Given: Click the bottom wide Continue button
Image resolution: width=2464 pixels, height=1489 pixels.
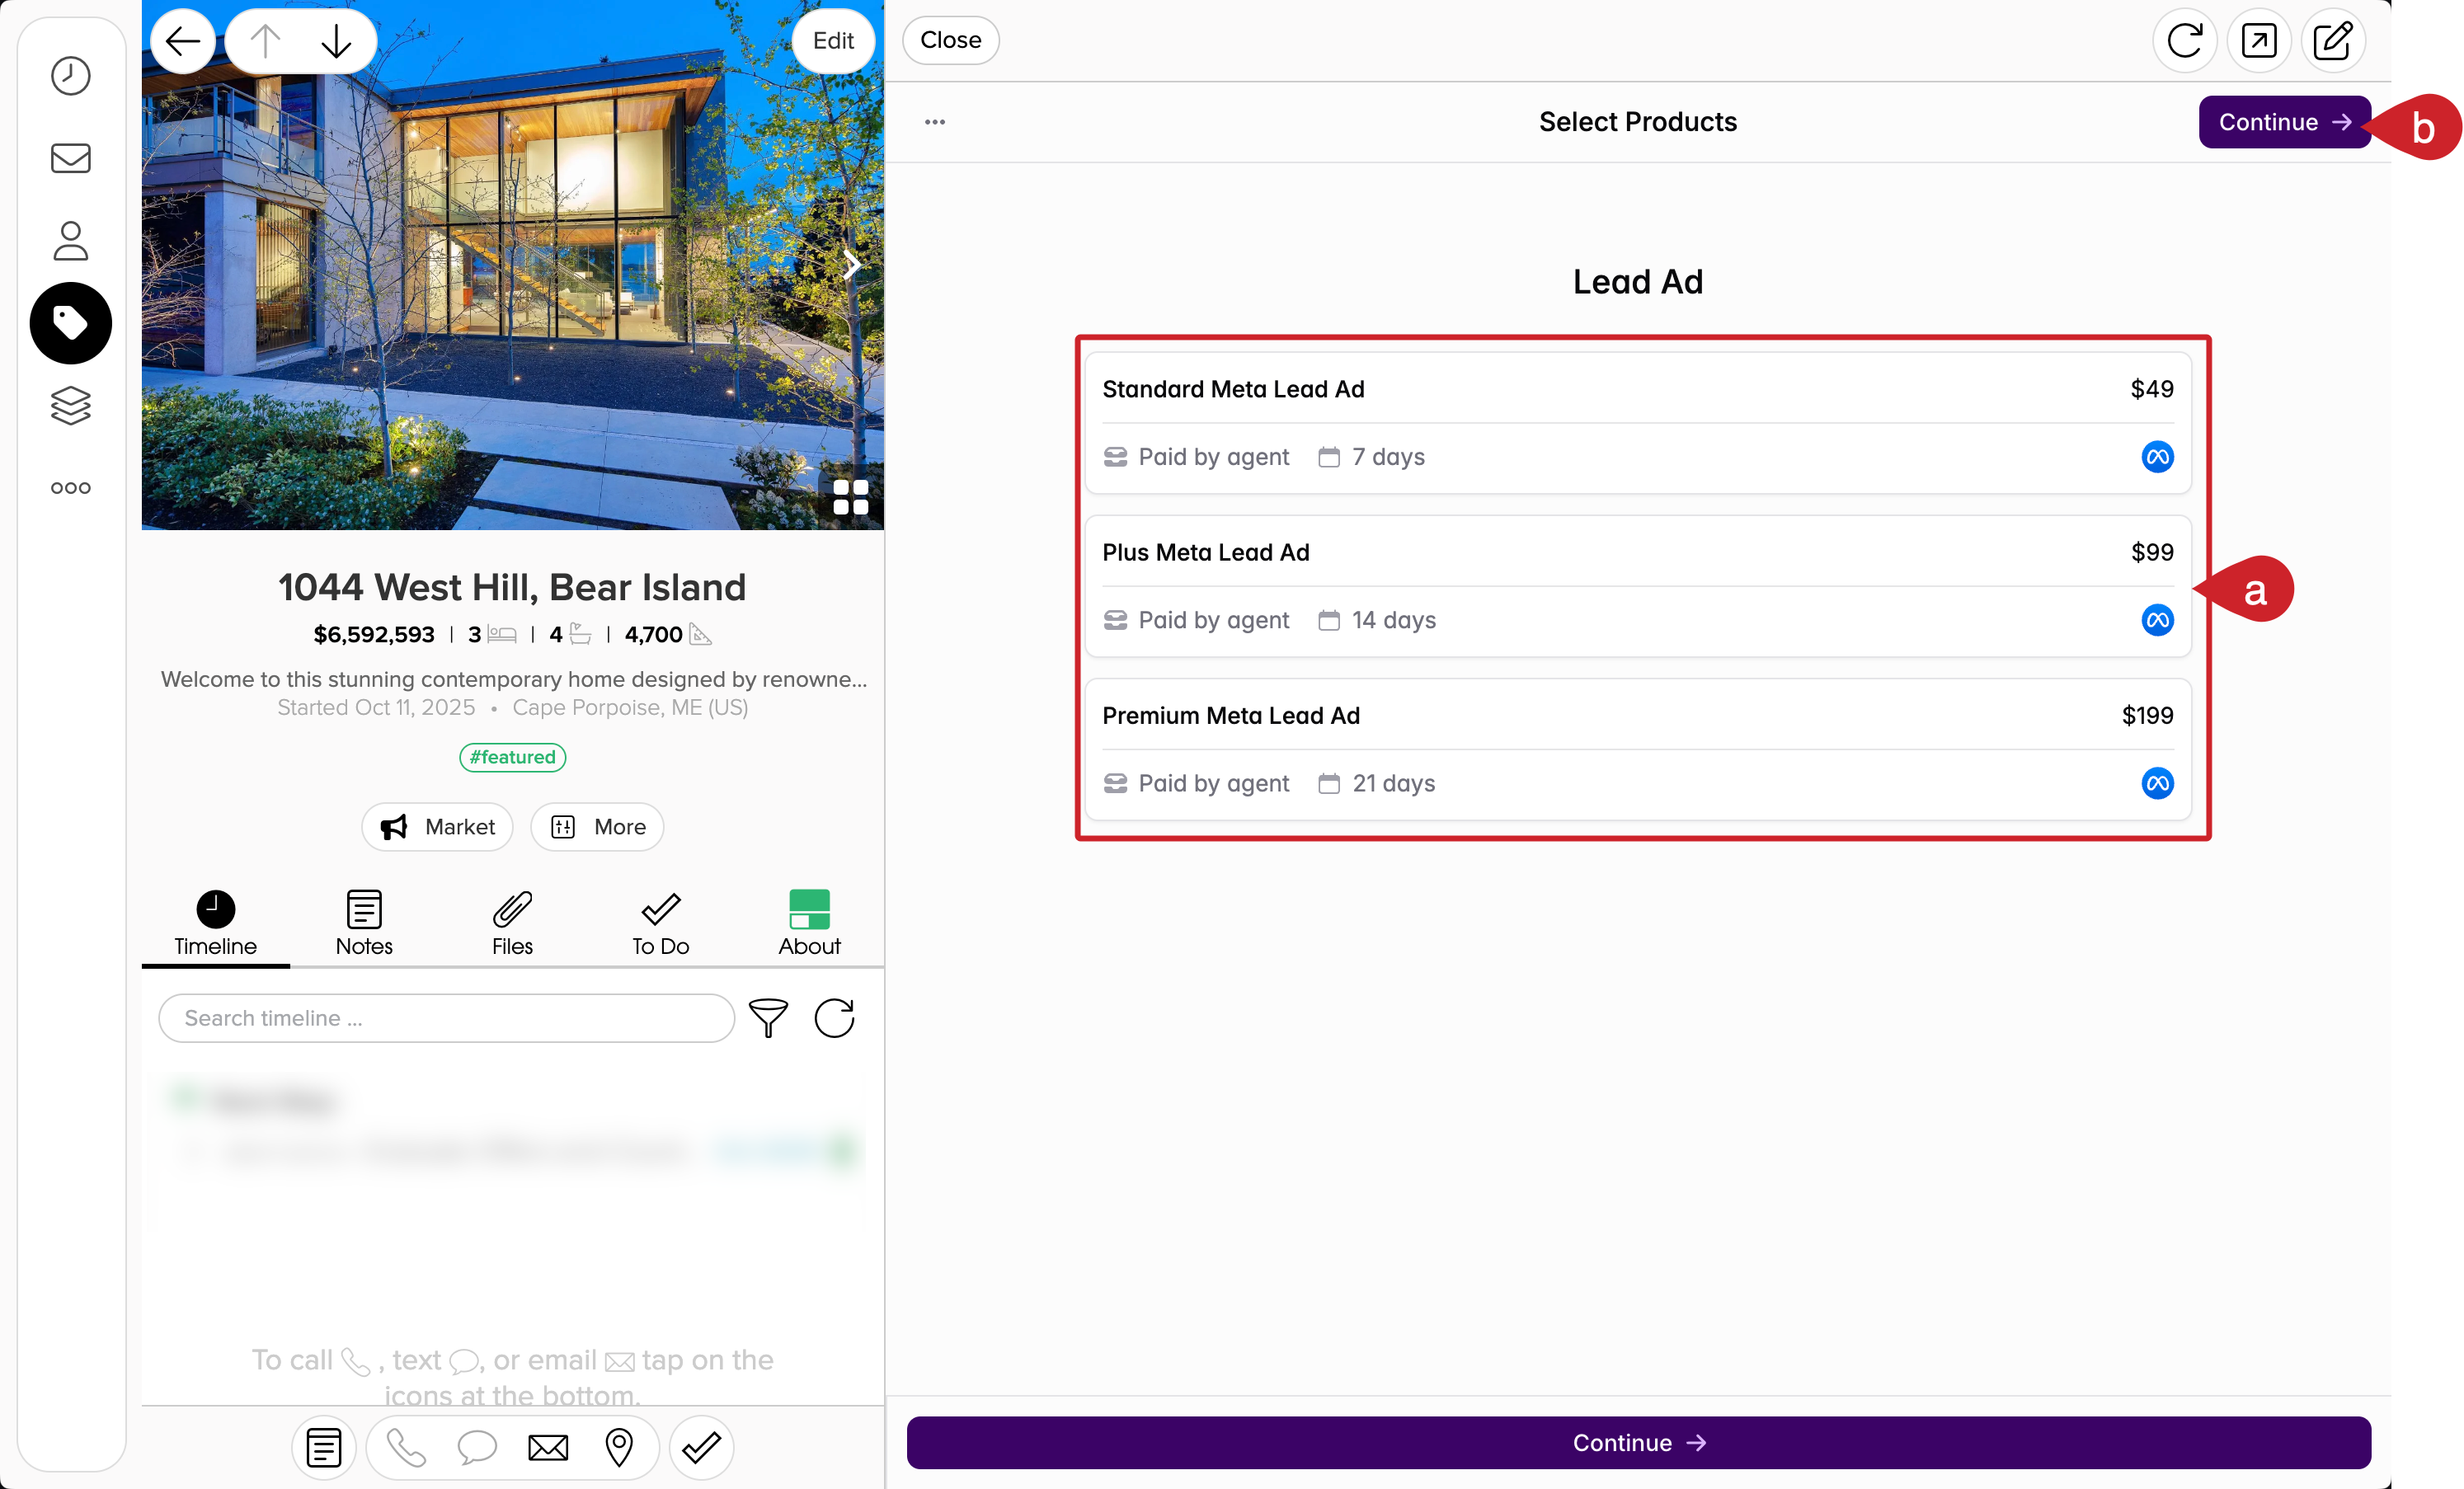Looking at the screenshot, I should (1638, 1442).
